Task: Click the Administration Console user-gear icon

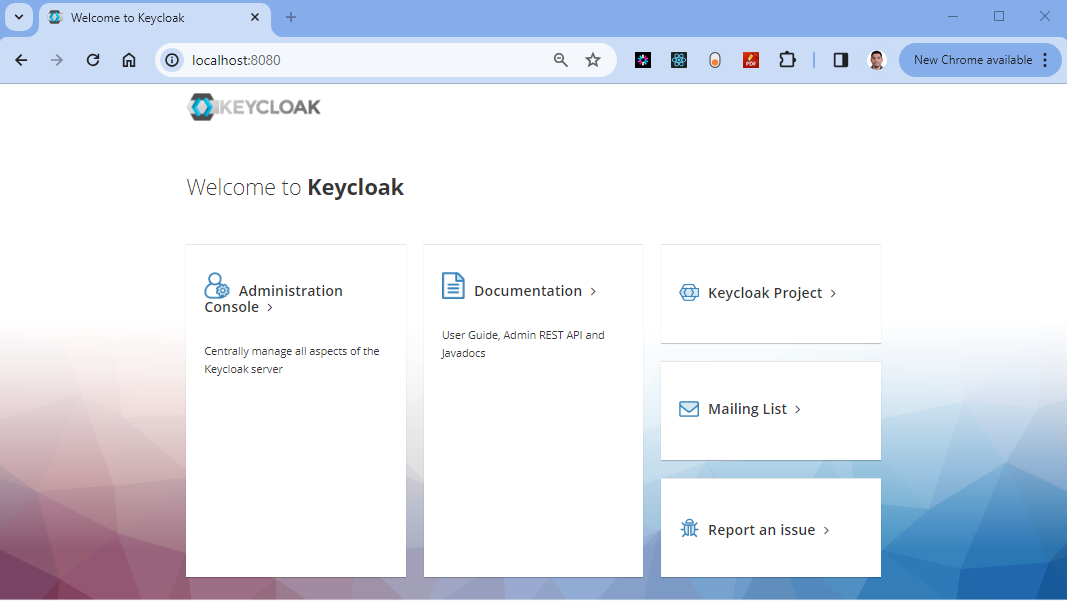Action: coord(217,286)
